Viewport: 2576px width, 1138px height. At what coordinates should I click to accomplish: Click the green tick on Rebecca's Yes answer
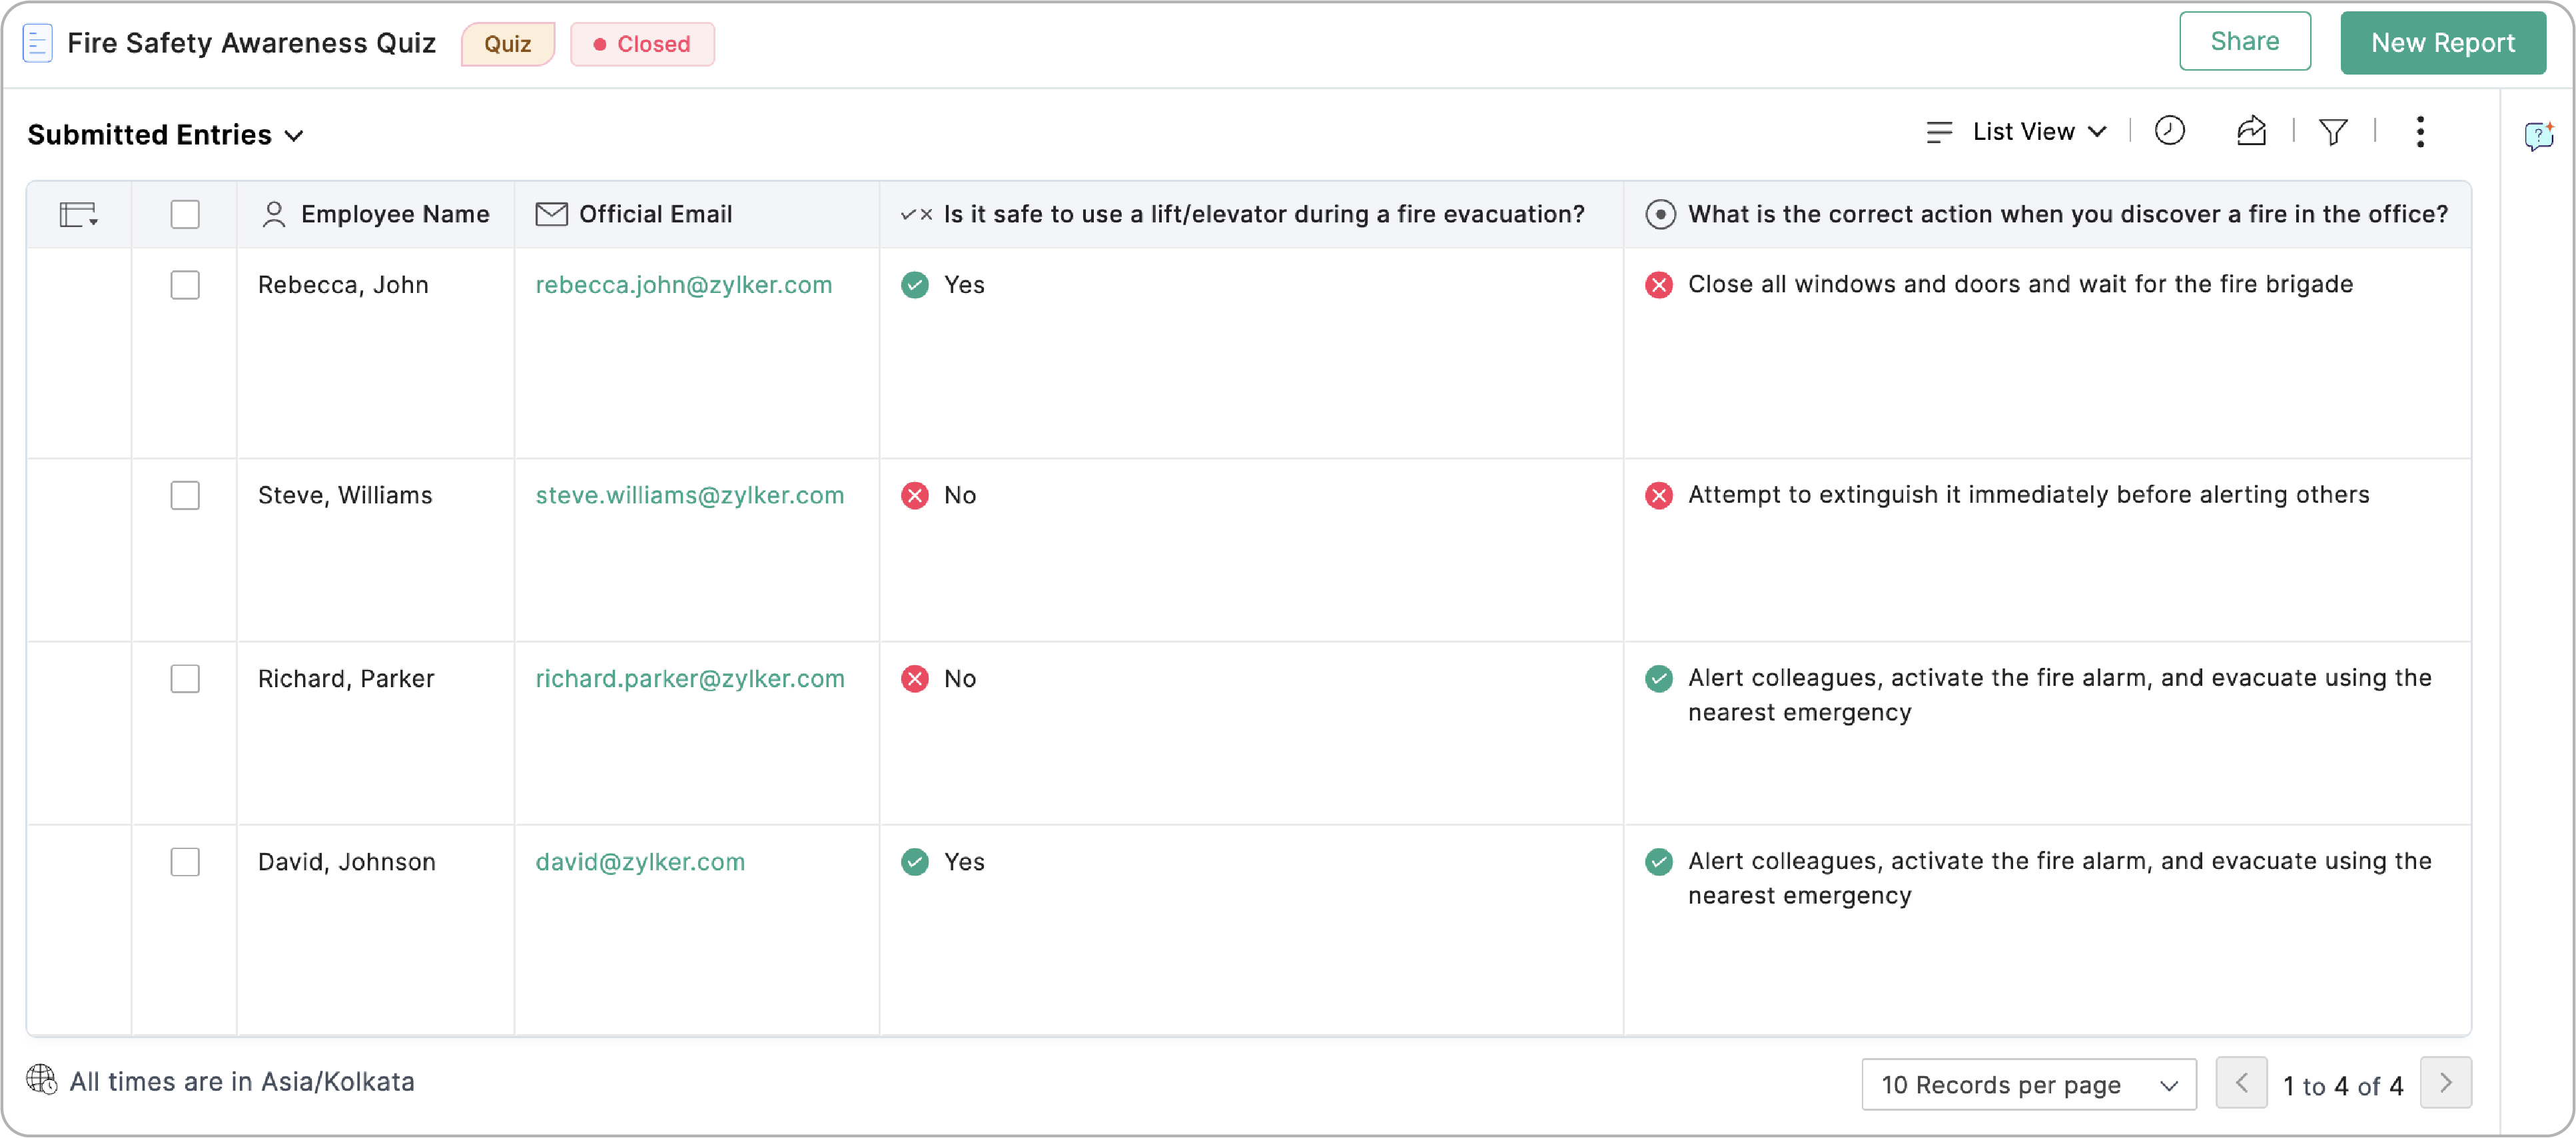click(914, 285)
